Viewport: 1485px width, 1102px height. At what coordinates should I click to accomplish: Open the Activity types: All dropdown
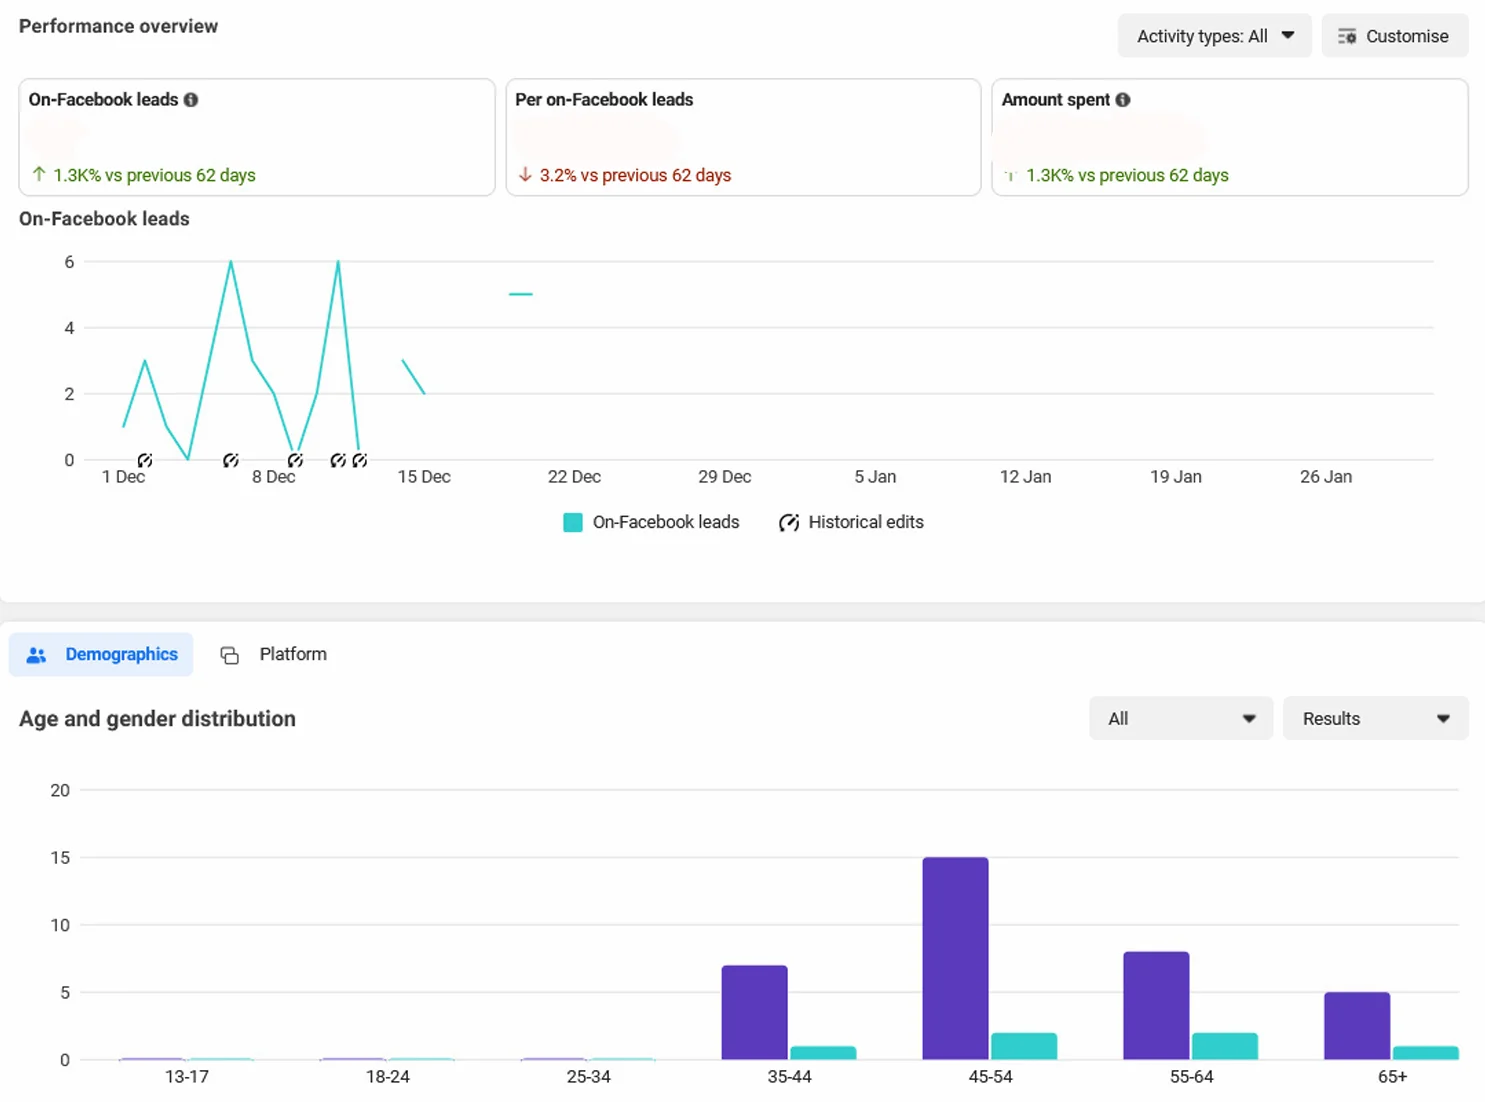pyautogui.click(x=1214, y=36)
